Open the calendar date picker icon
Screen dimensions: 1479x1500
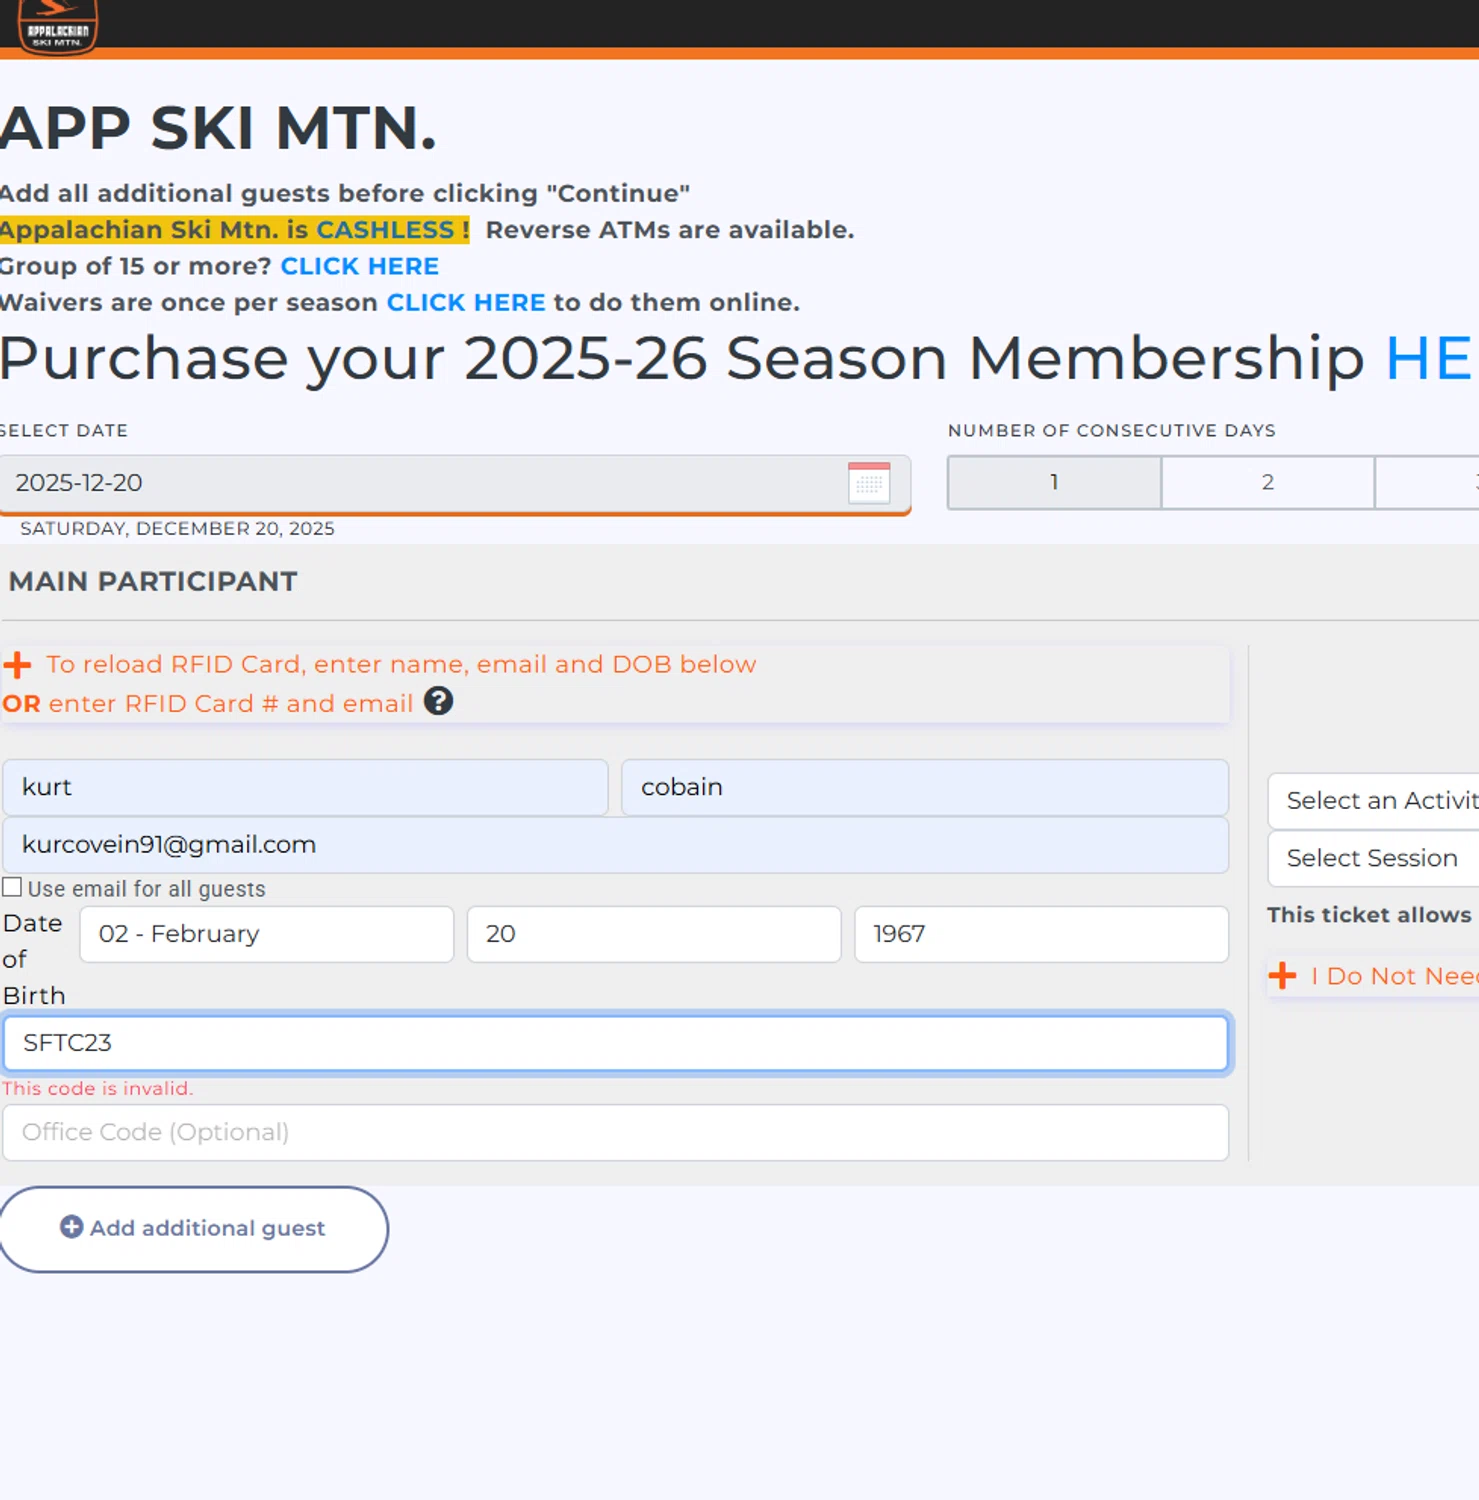tap(869, 483)
